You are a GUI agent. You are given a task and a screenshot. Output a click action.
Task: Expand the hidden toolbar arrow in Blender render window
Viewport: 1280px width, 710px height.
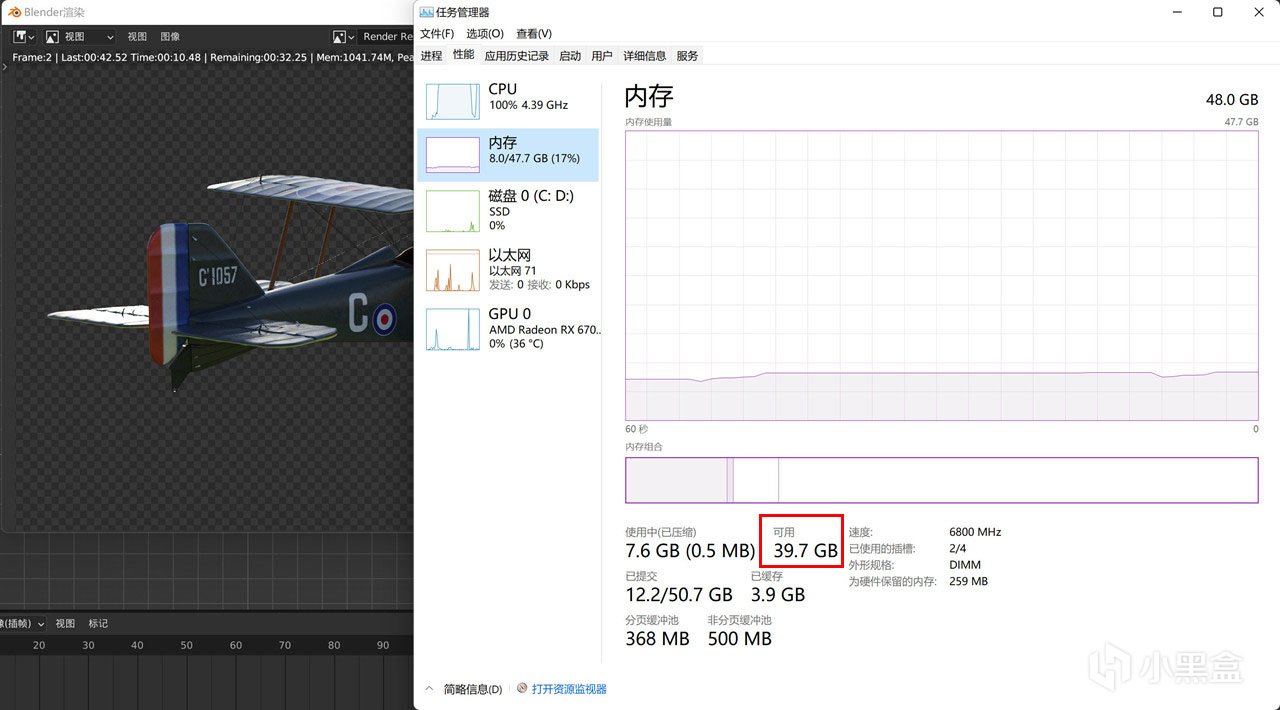coord(6,65)
